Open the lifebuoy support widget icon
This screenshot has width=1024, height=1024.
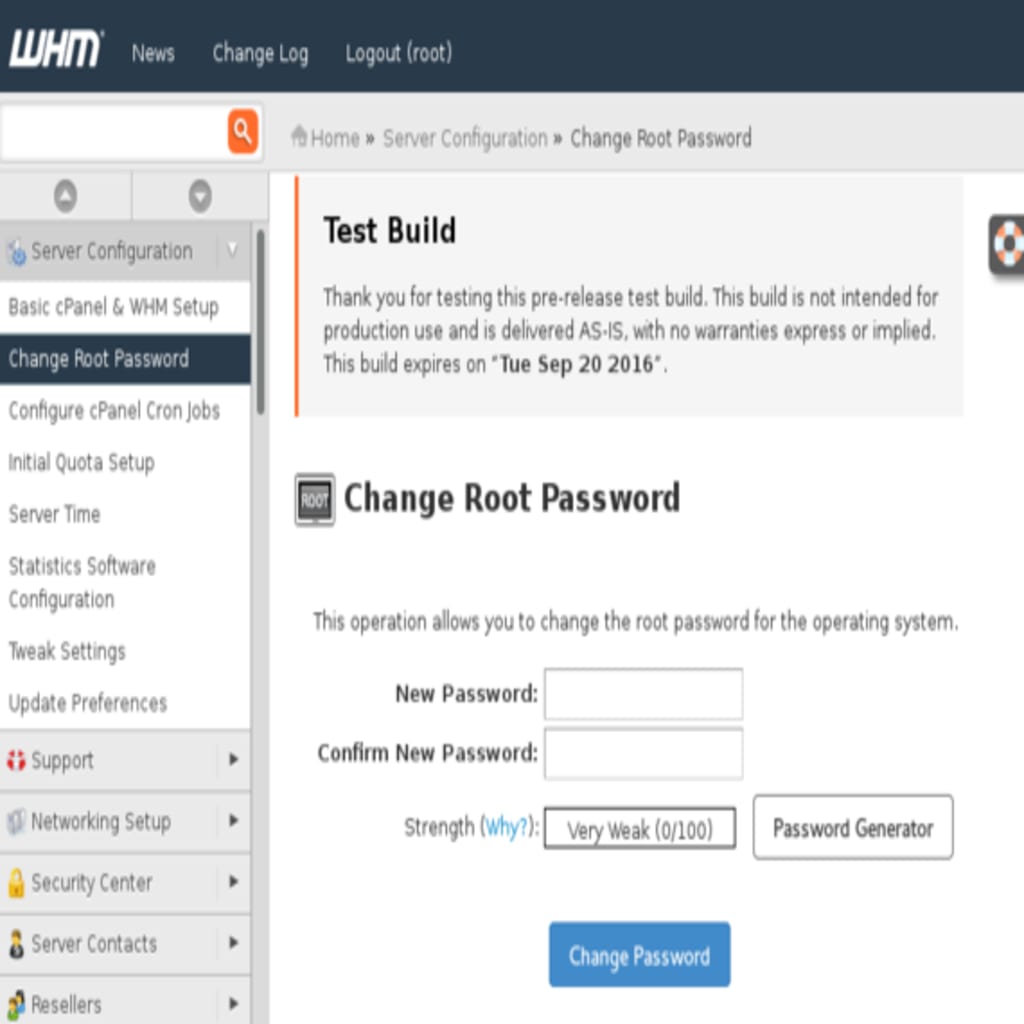1008,244
